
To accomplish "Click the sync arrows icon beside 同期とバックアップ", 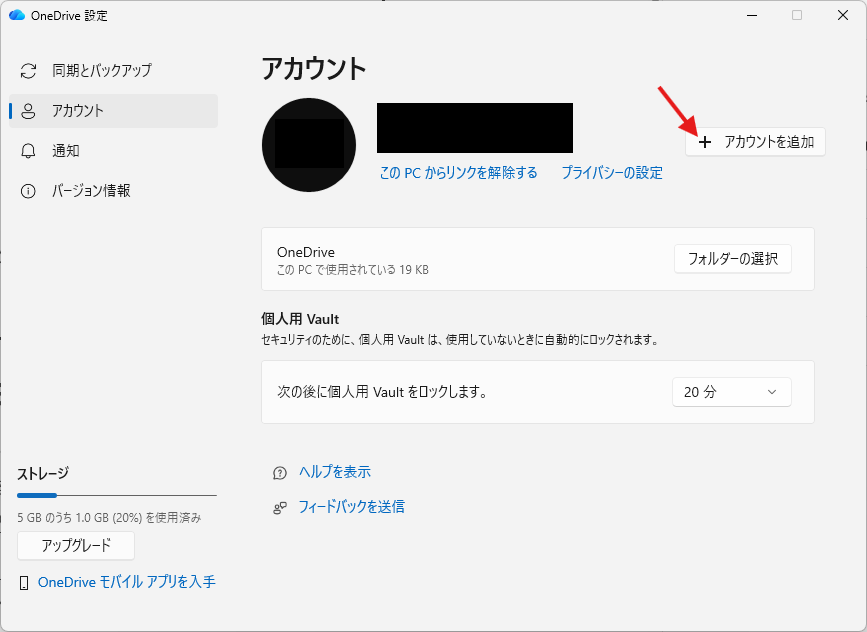I will (28, 71).
